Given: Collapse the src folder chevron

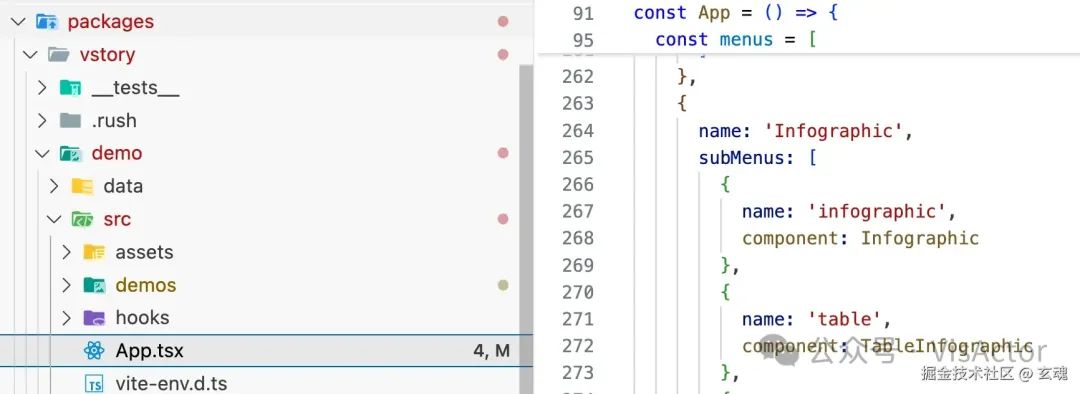Looking at the screenshot, I should (x=54, y=219).
